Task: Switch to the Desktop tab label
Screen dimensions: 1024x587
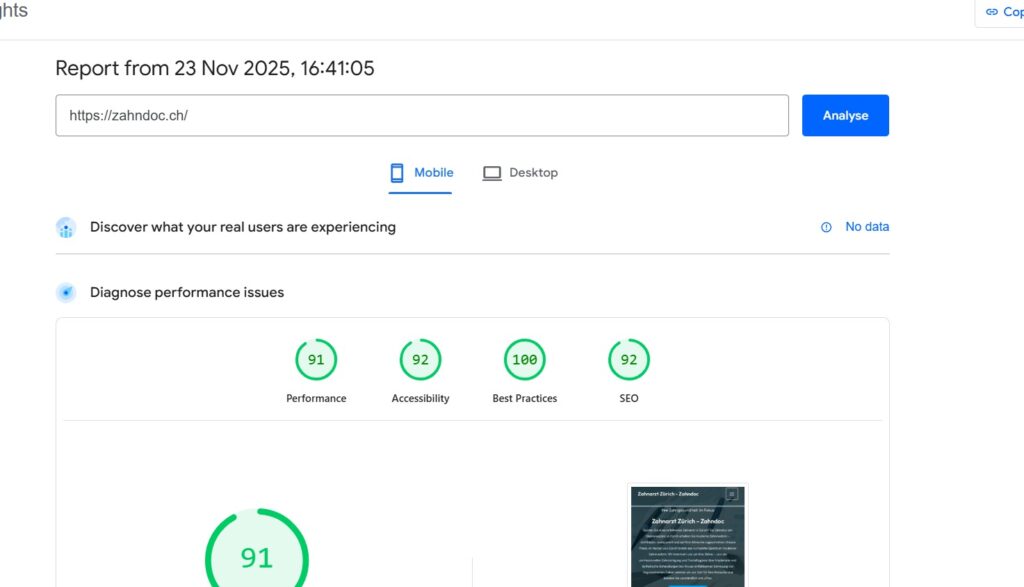Action: pos(533,173)
